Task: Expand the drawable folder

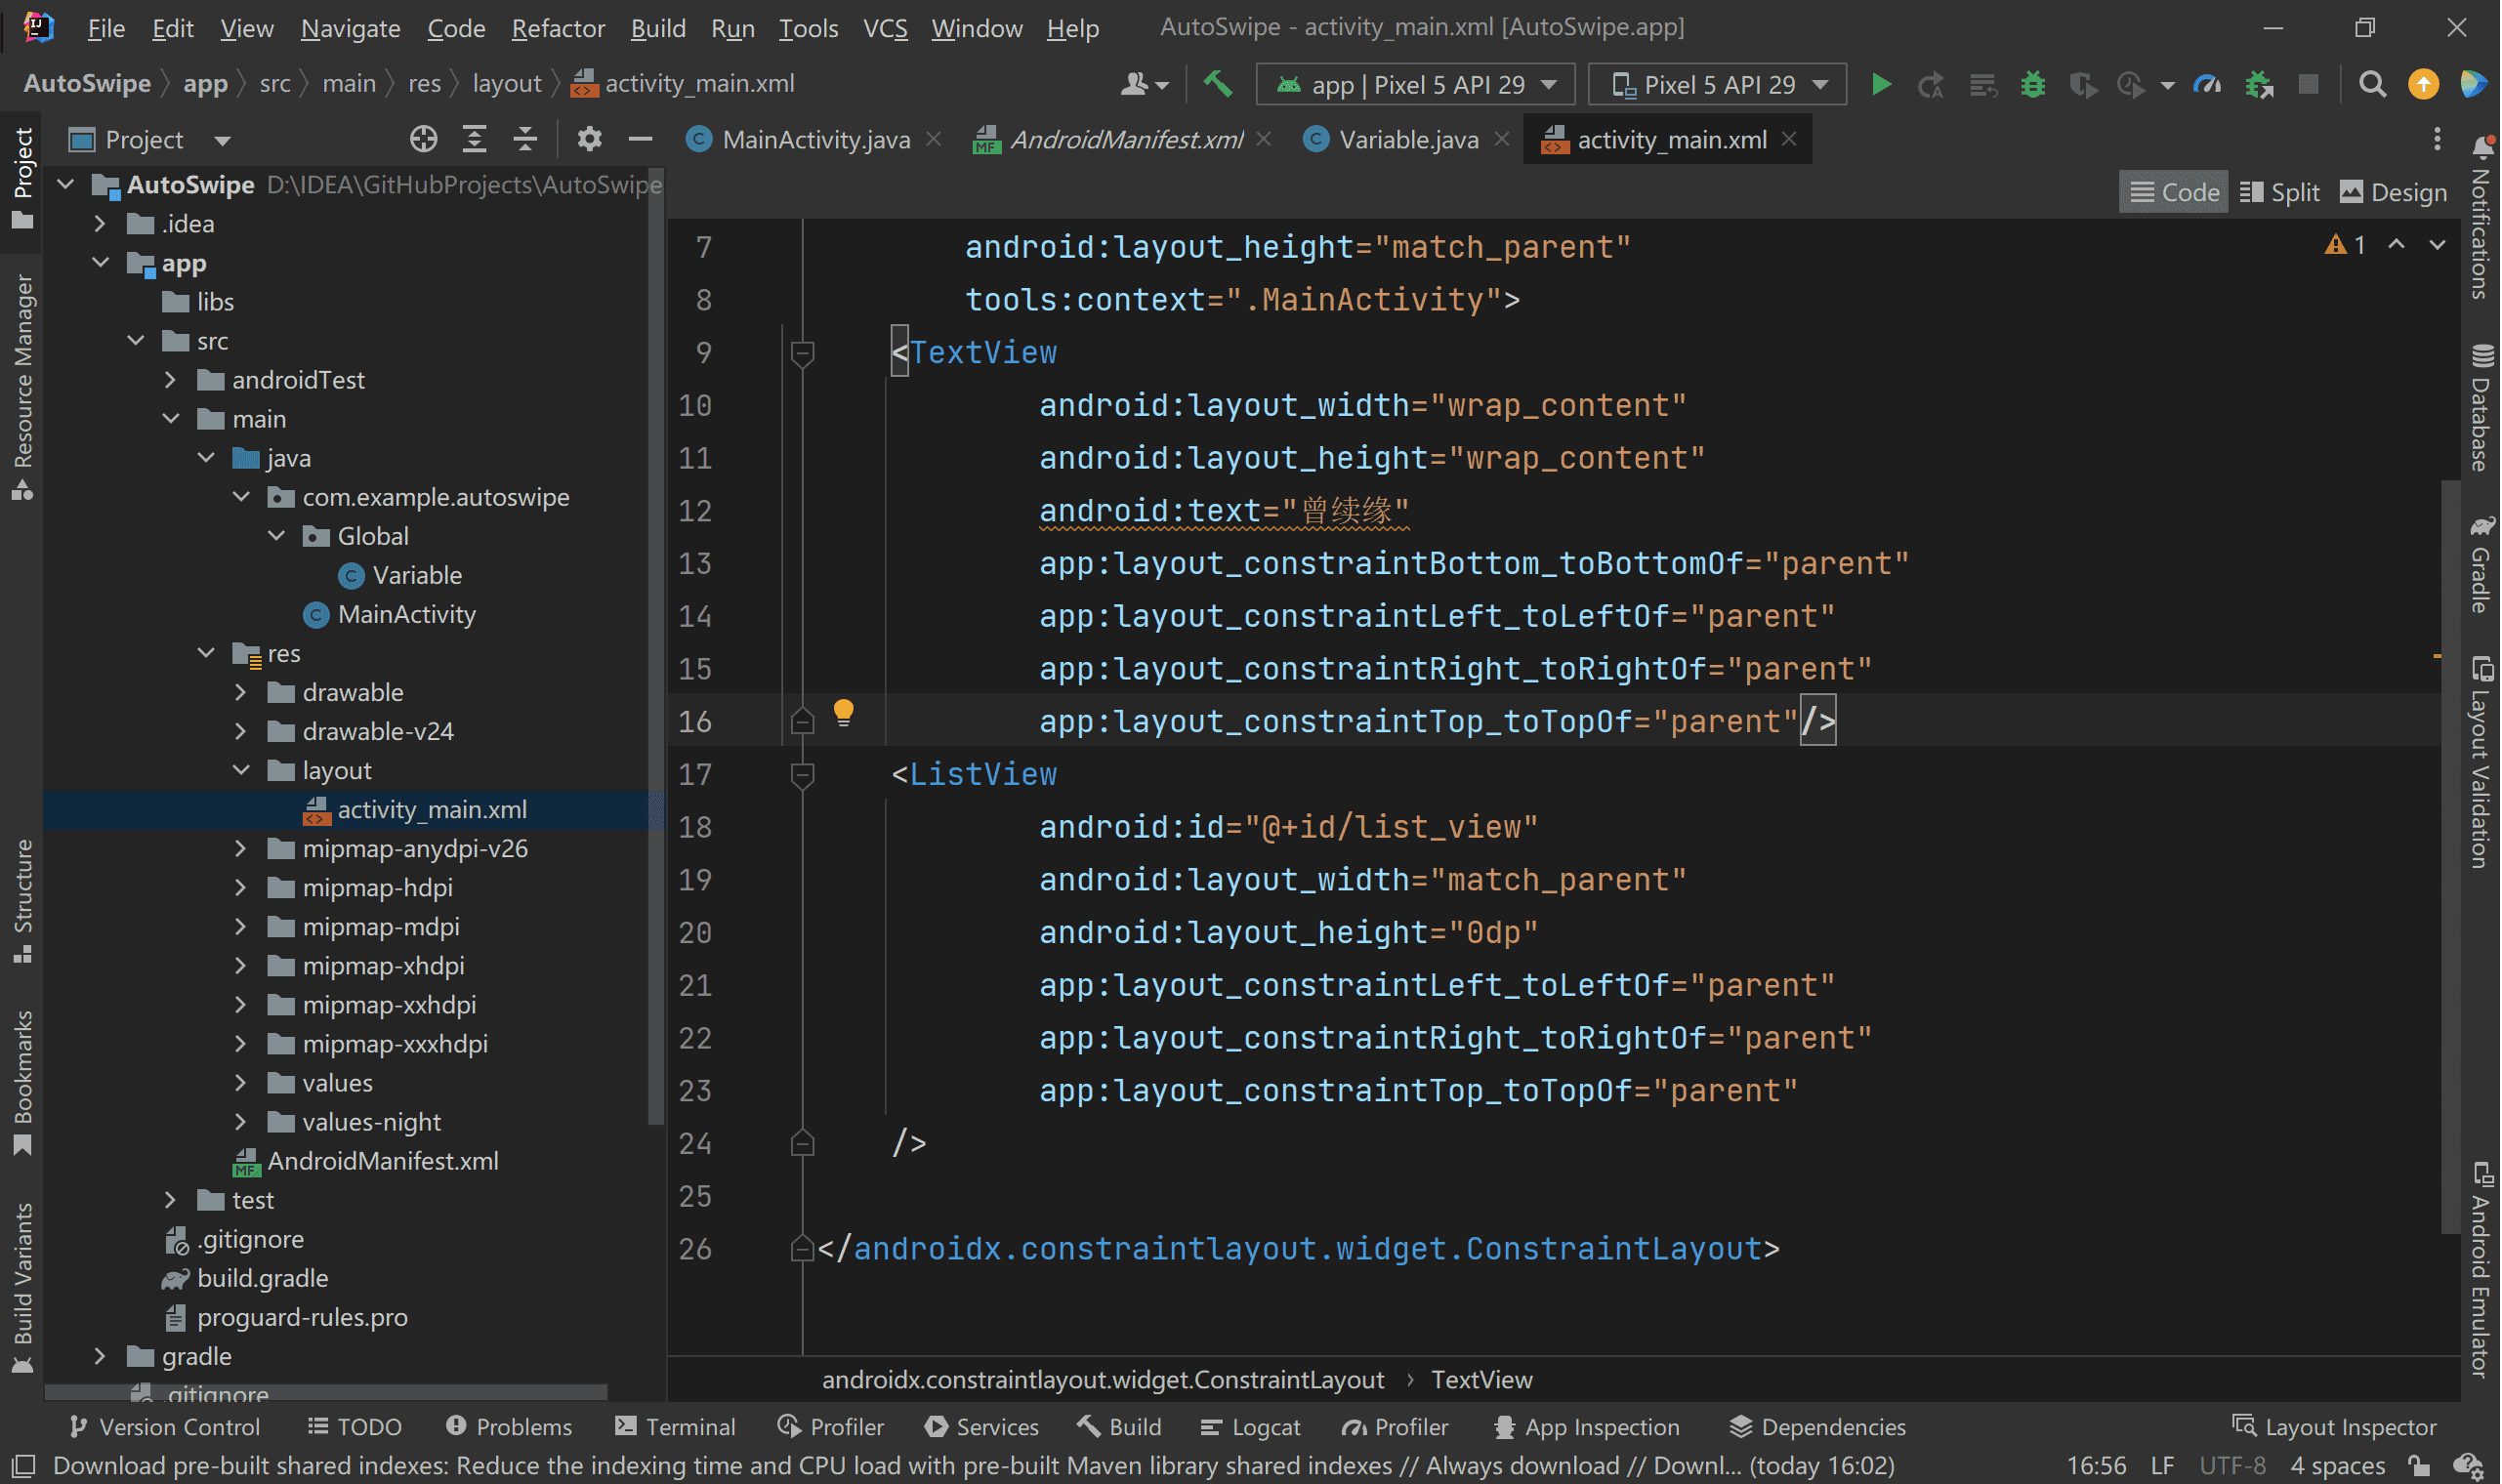Action: click(241, 692)
